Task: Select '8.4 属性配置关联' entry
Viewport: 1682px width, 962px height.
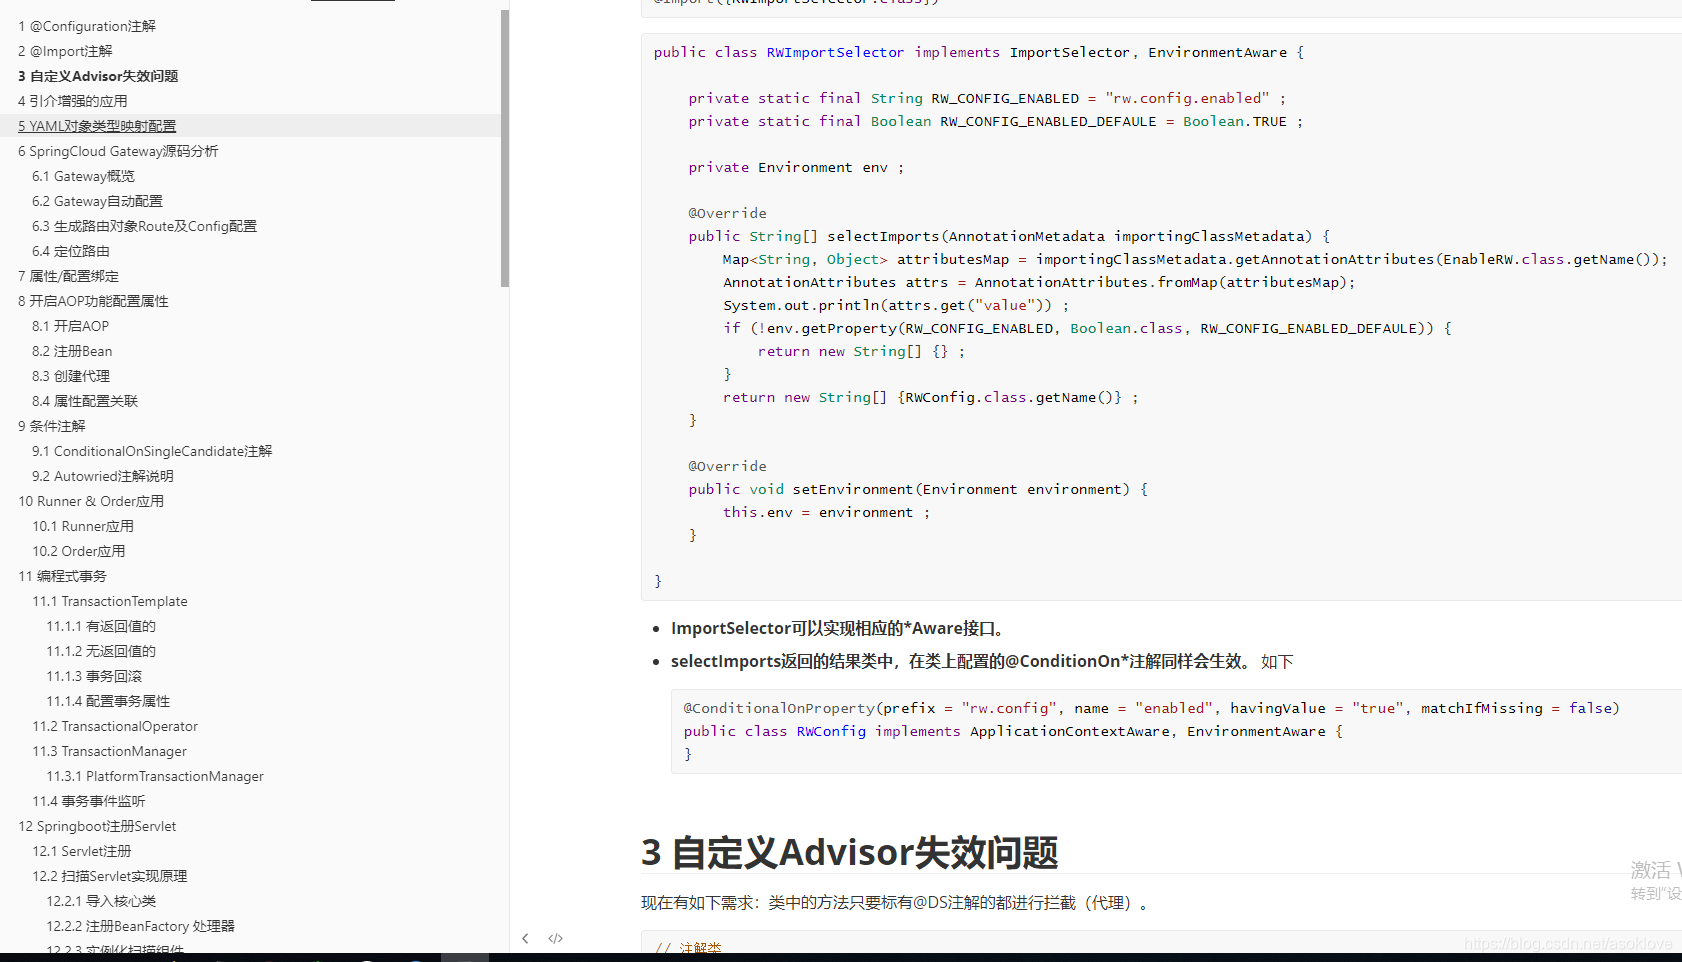Action: (x=85, y=401)
